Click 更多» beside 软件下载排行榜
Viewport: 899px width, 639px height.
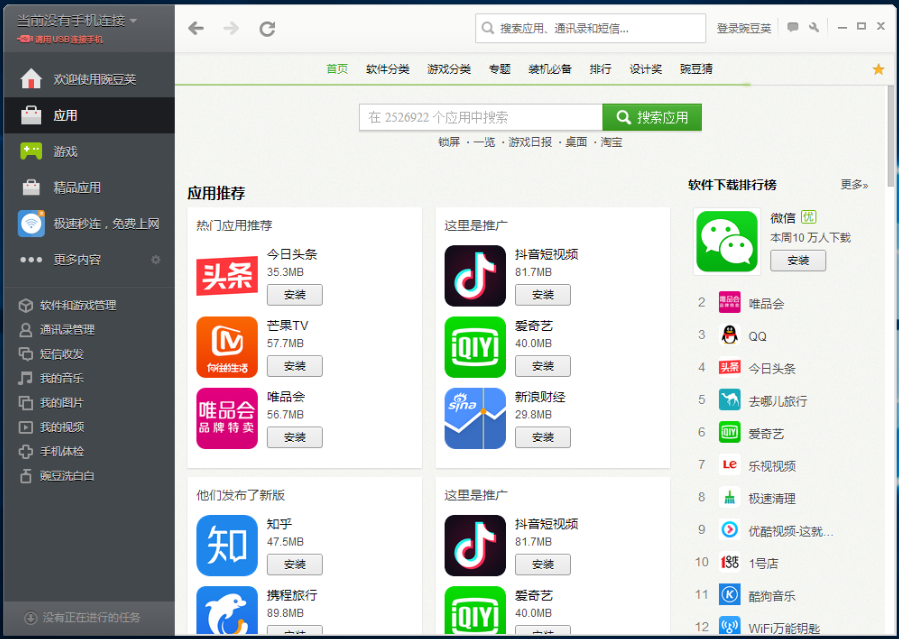[x=854, y=185]
